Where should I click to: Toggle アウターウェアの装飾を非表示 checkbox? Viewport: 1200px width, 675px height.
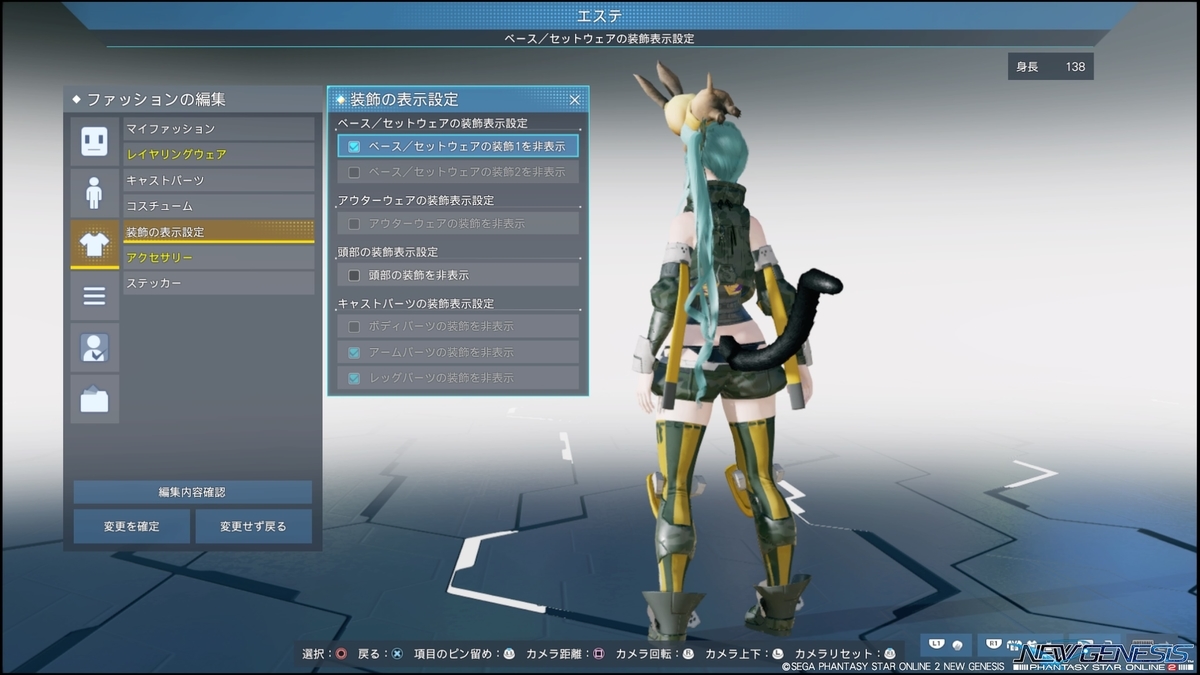pyautogui.click(x=354, y=223)
